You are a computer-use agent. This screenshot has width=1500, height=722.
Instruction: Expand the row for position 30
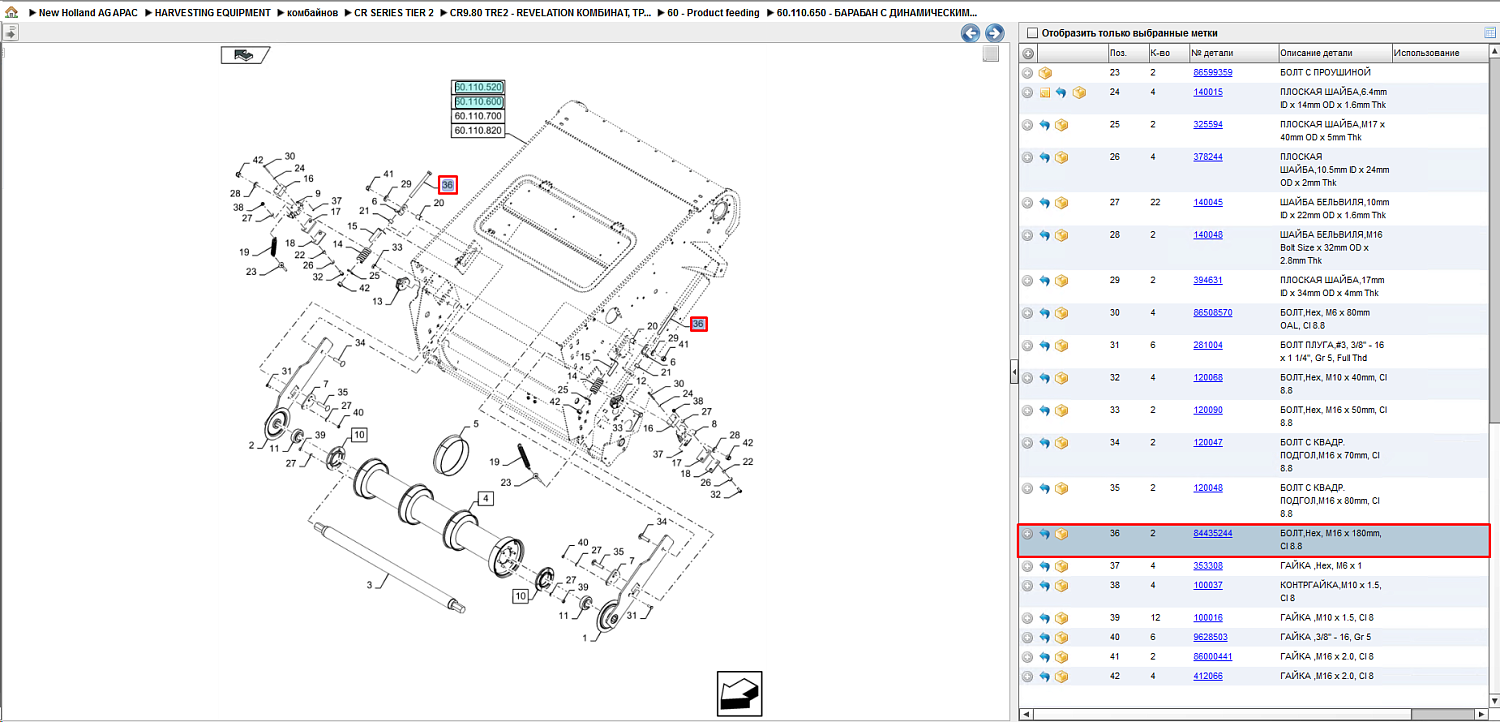[1027, 313]
